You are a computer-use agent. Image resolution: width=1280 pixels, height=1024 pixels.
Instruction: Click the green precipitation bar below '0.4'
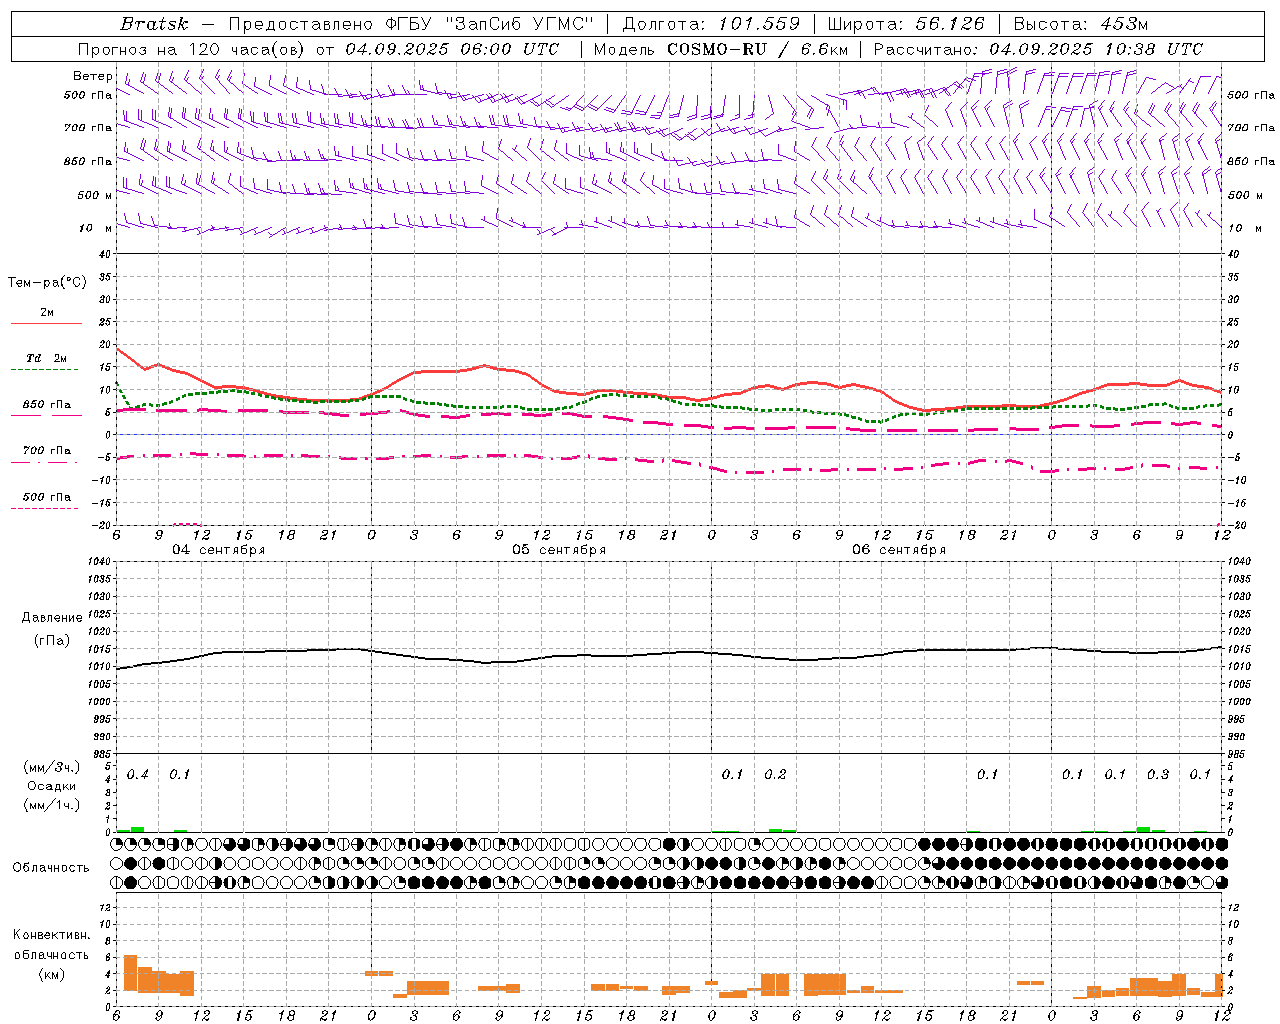click(x=138, y=829)
